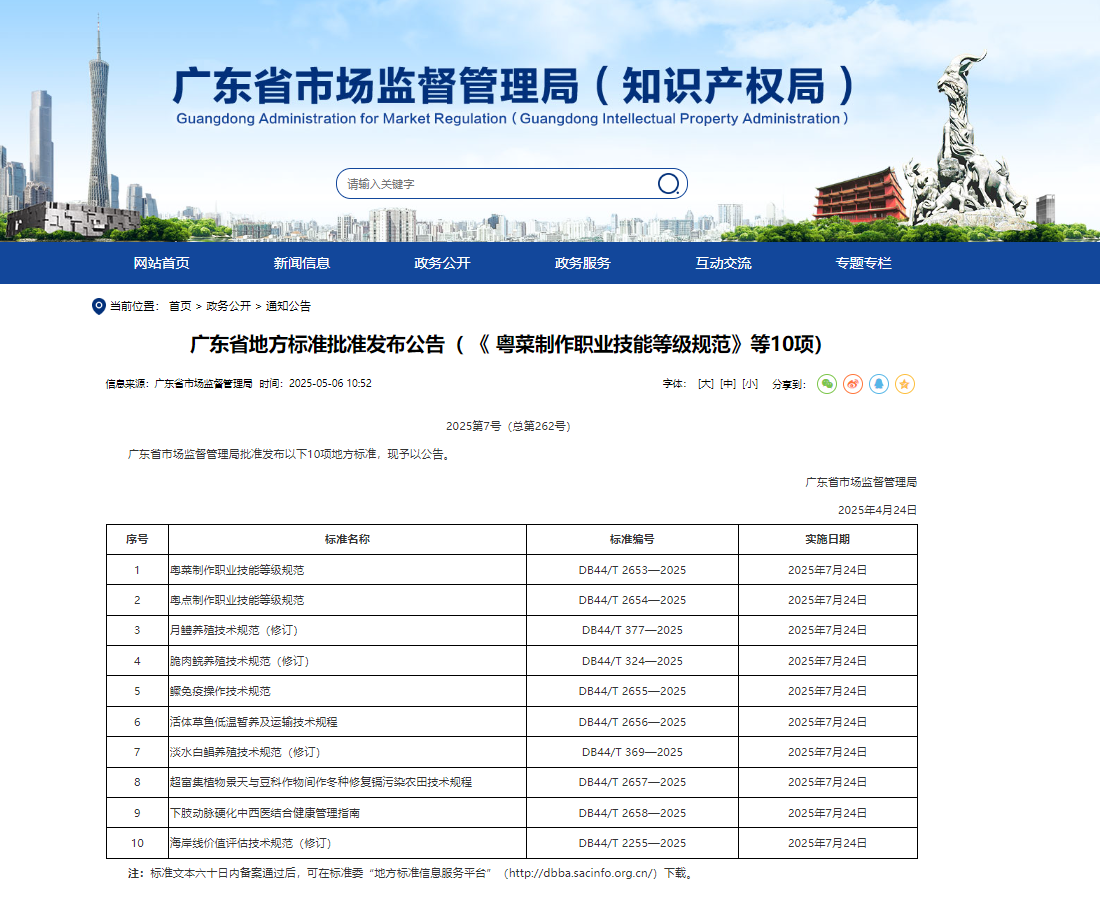
Task: Select row 海岸线价值评估技术规范（修订）
Action: point(511,843)
